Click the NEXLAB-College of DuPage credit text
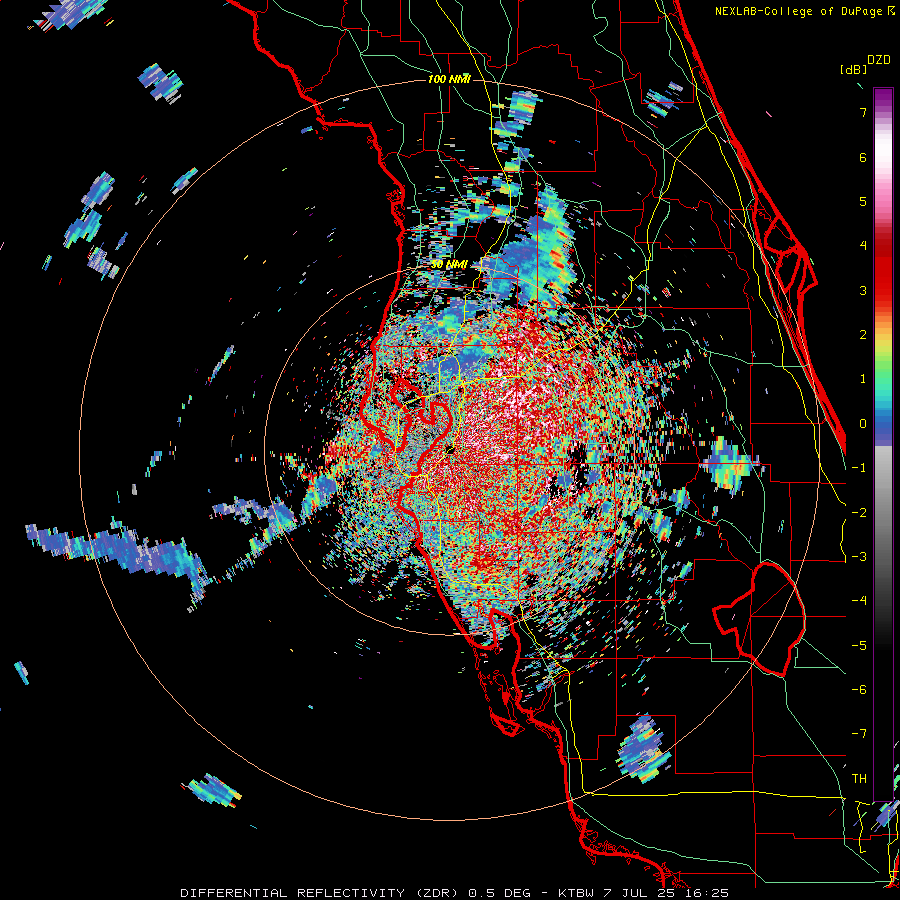 tap(804, 11)
